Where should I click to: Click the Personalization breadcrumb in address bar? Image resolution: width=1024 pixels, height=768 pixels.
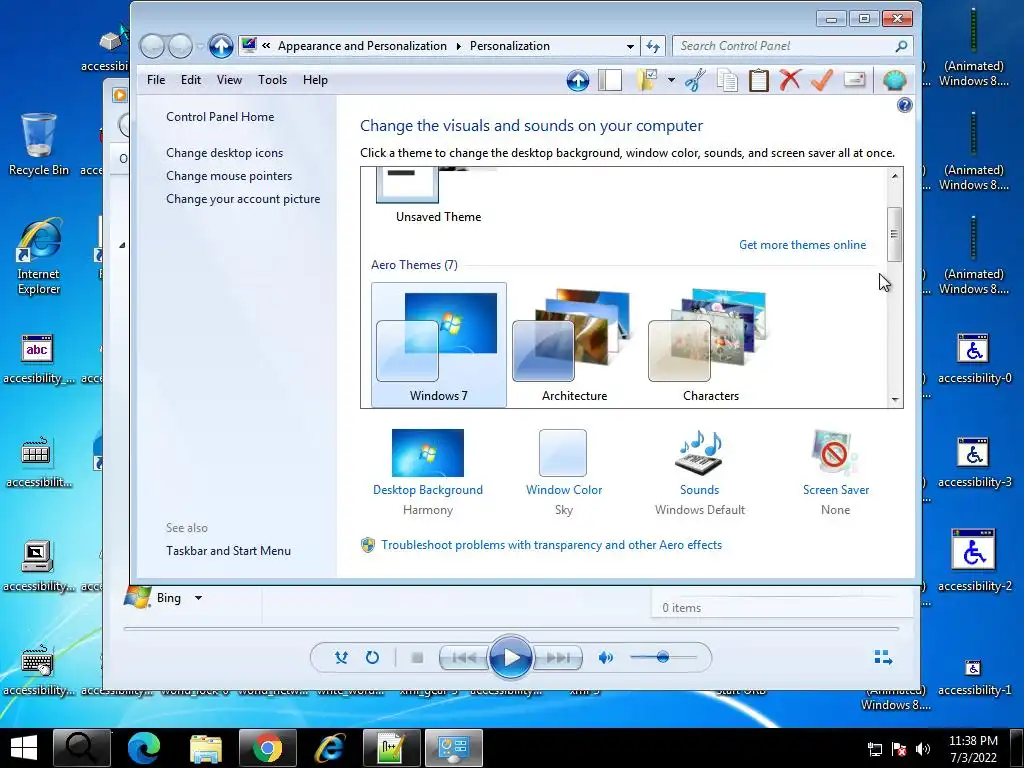coord(509,46)
